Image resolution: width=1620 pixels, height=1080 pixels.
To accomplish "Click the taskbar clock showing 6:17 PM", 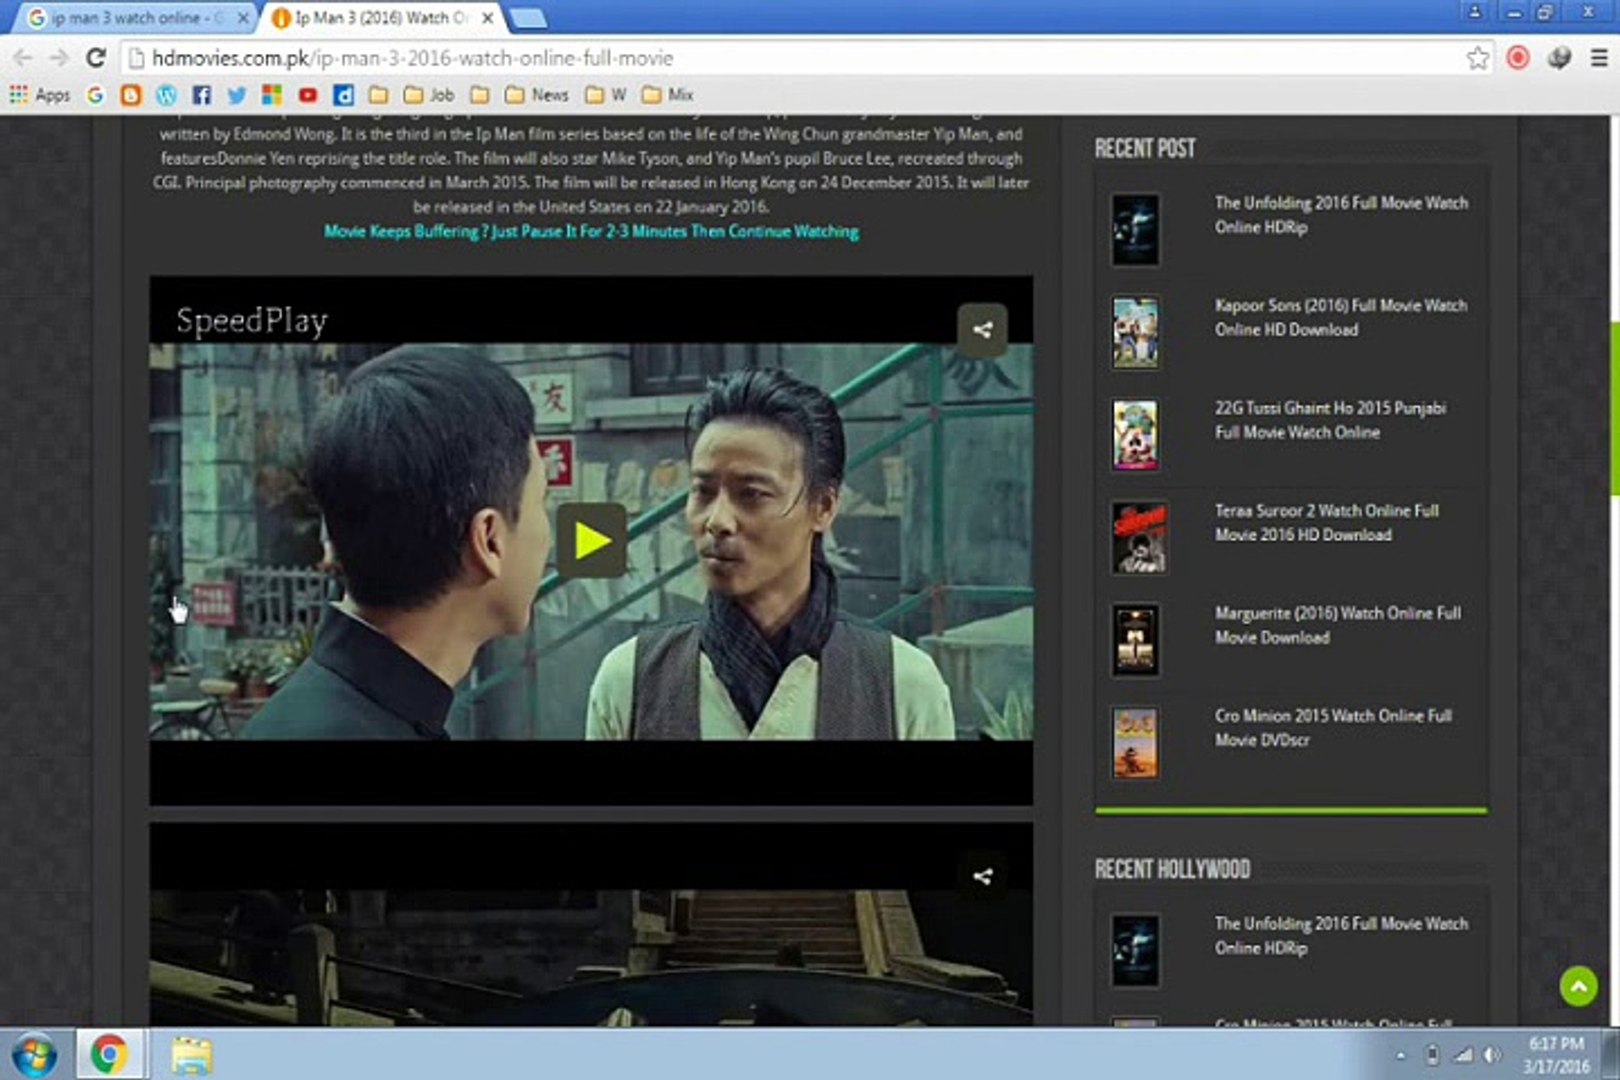I will (x=1556, y=1055).
